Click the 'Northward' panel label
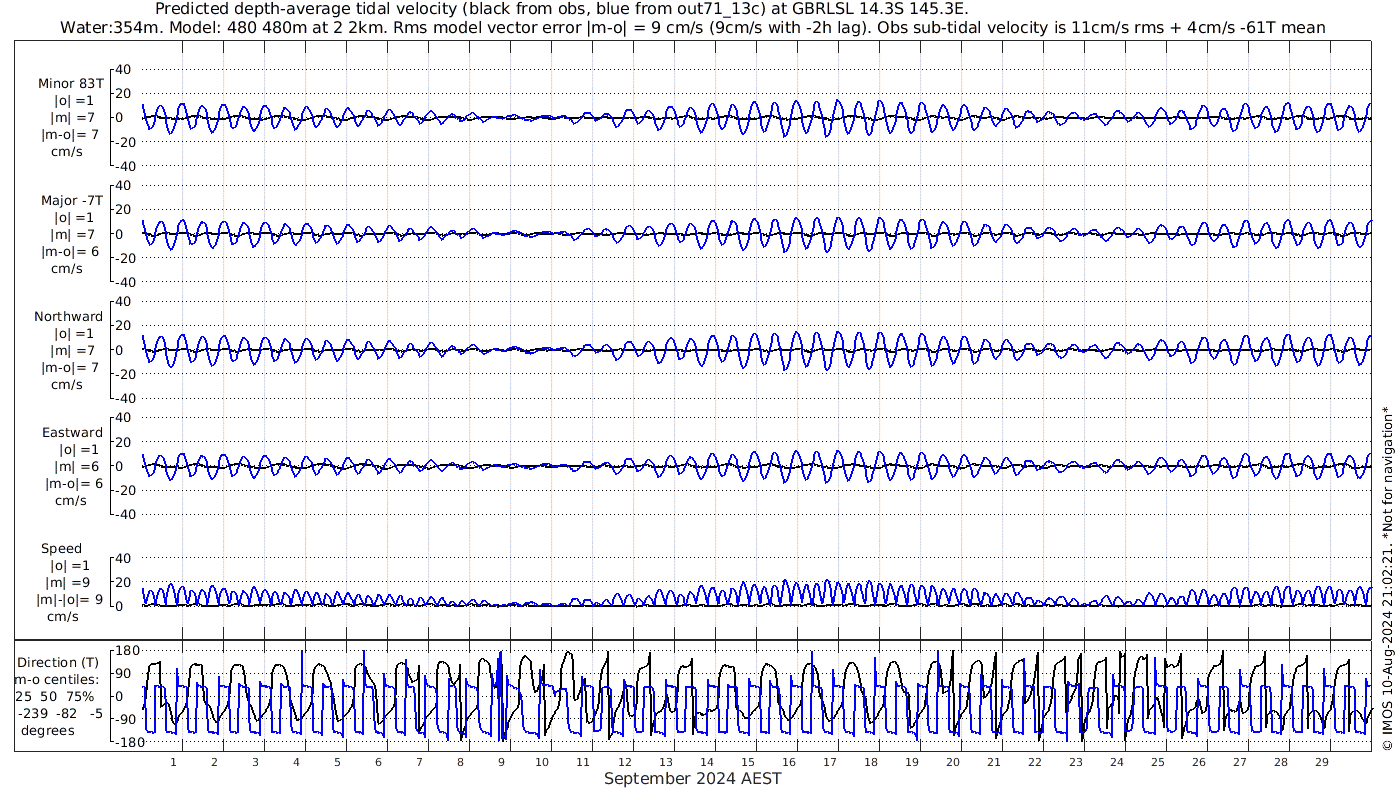1400x800 pixels. coord(68,316)
